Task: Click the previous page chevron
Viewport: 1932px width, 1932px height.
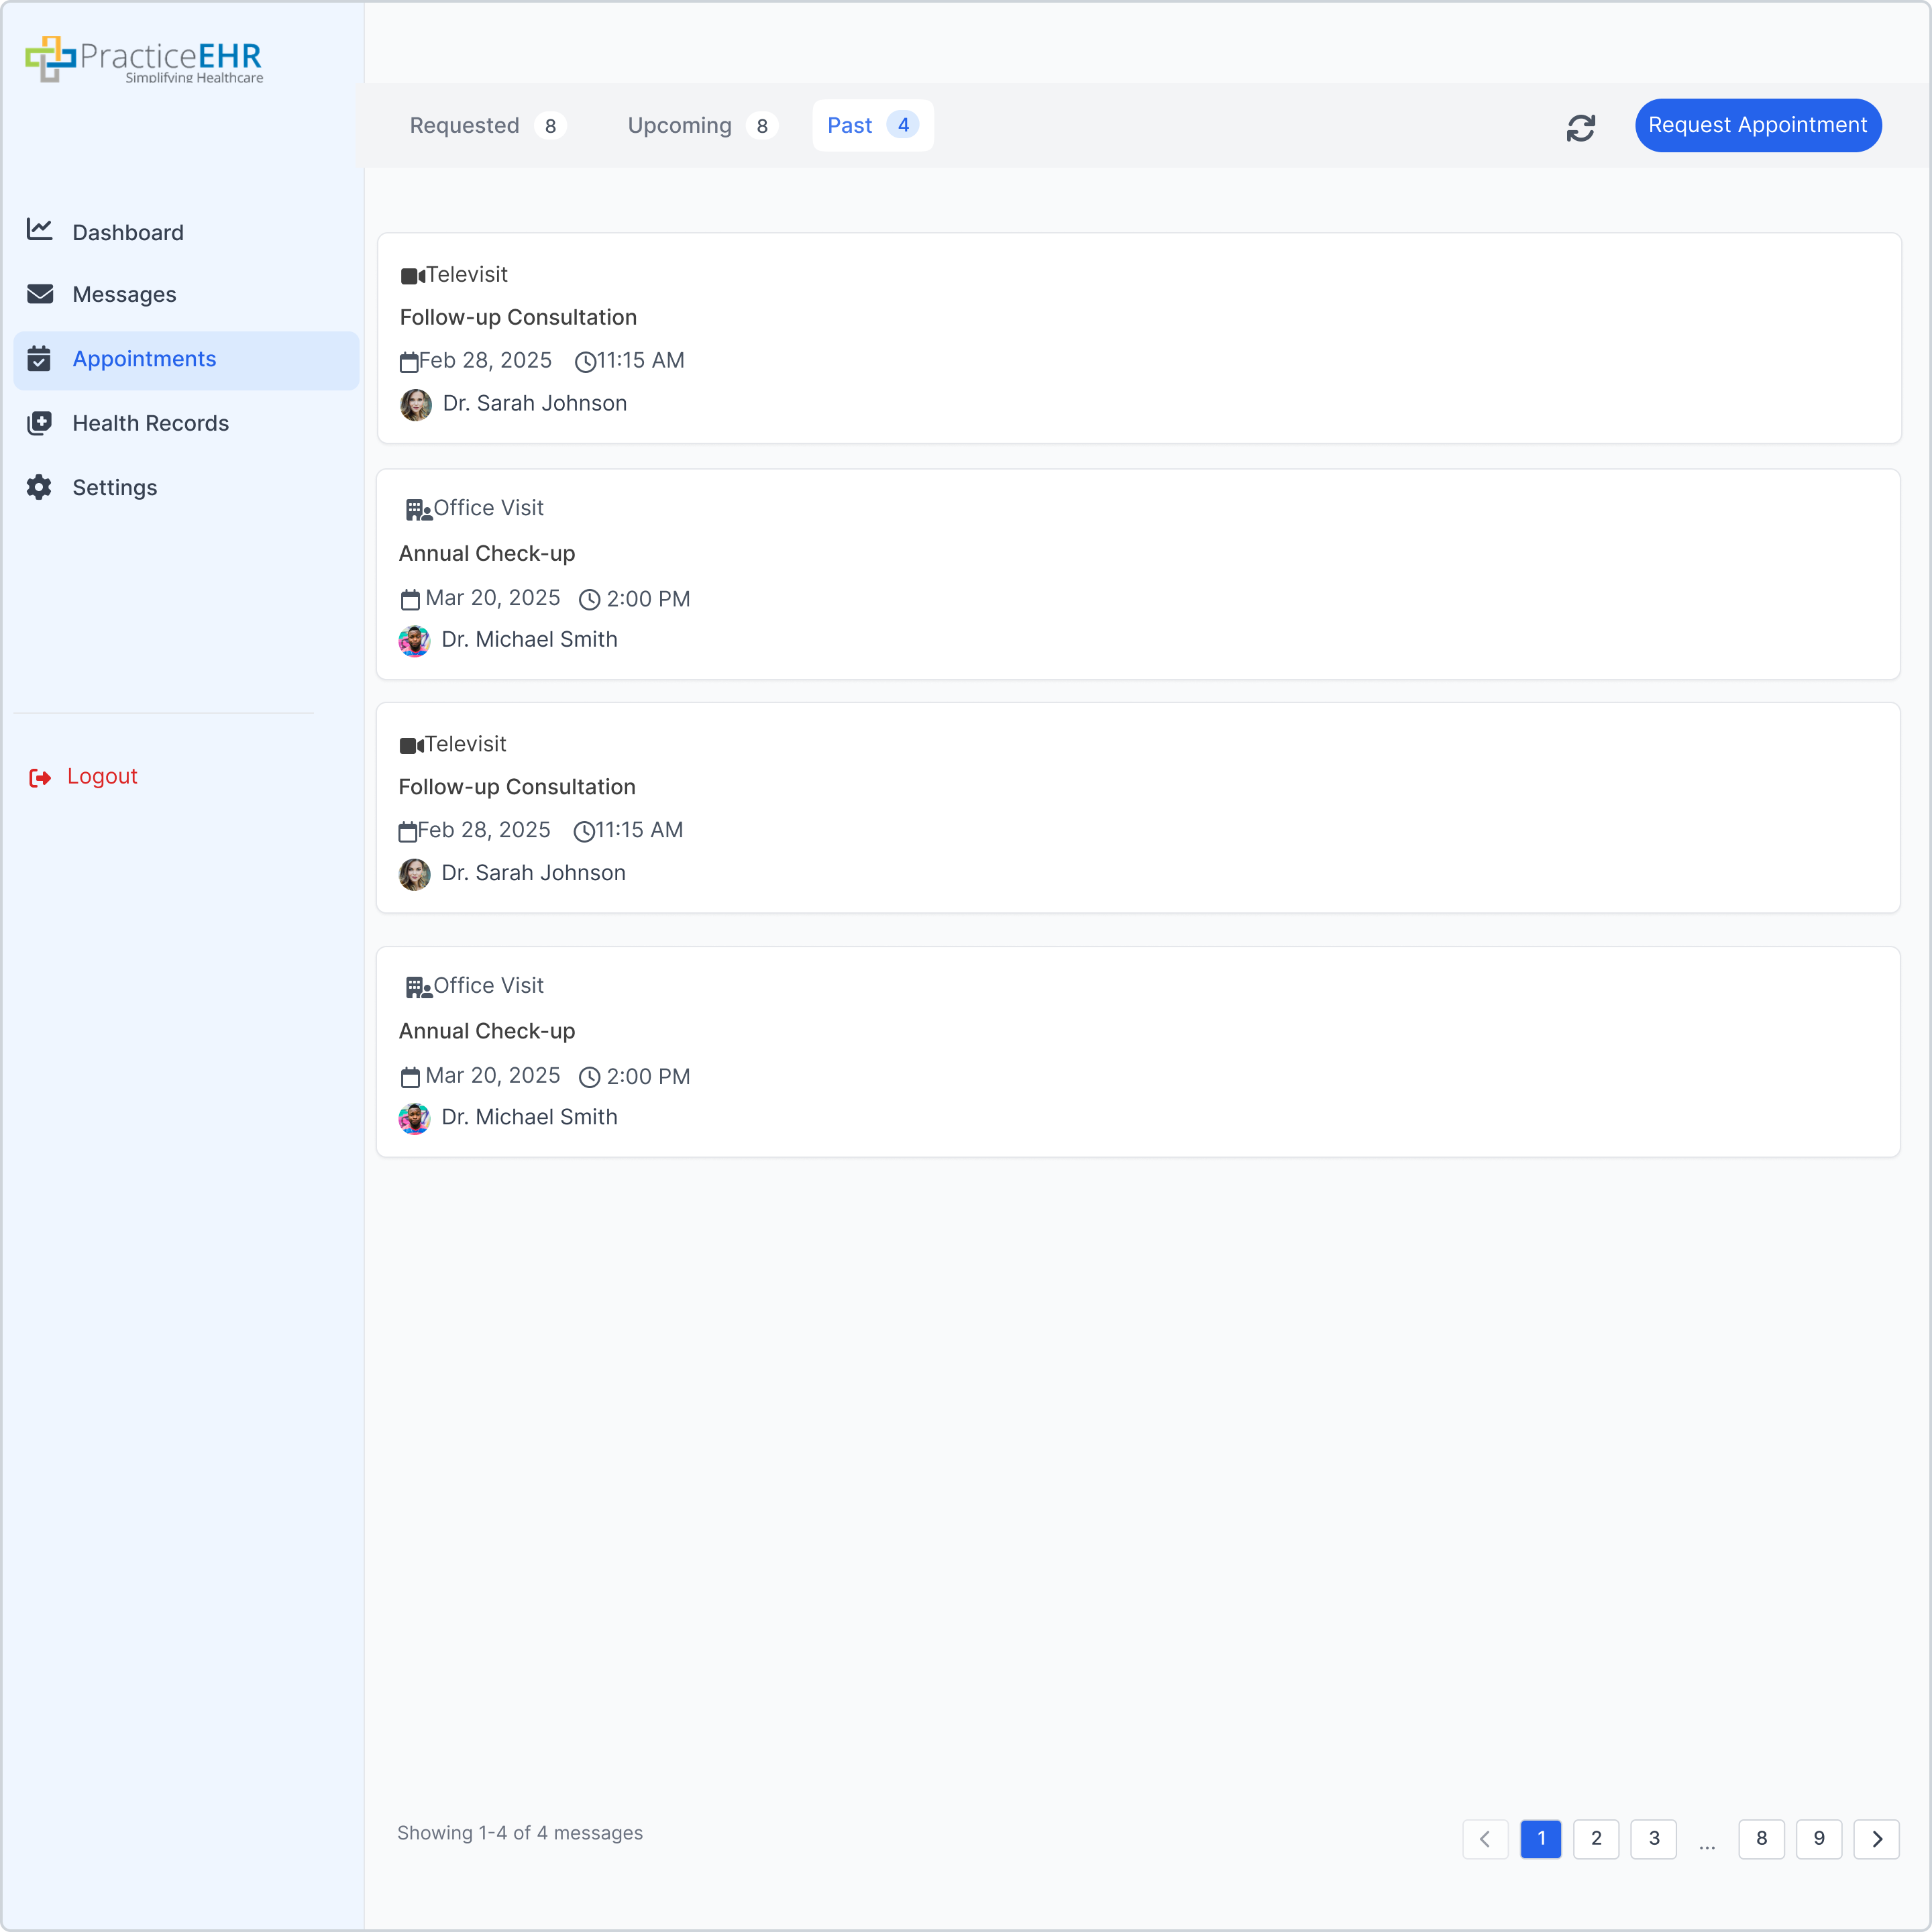Action: 1485,1839
